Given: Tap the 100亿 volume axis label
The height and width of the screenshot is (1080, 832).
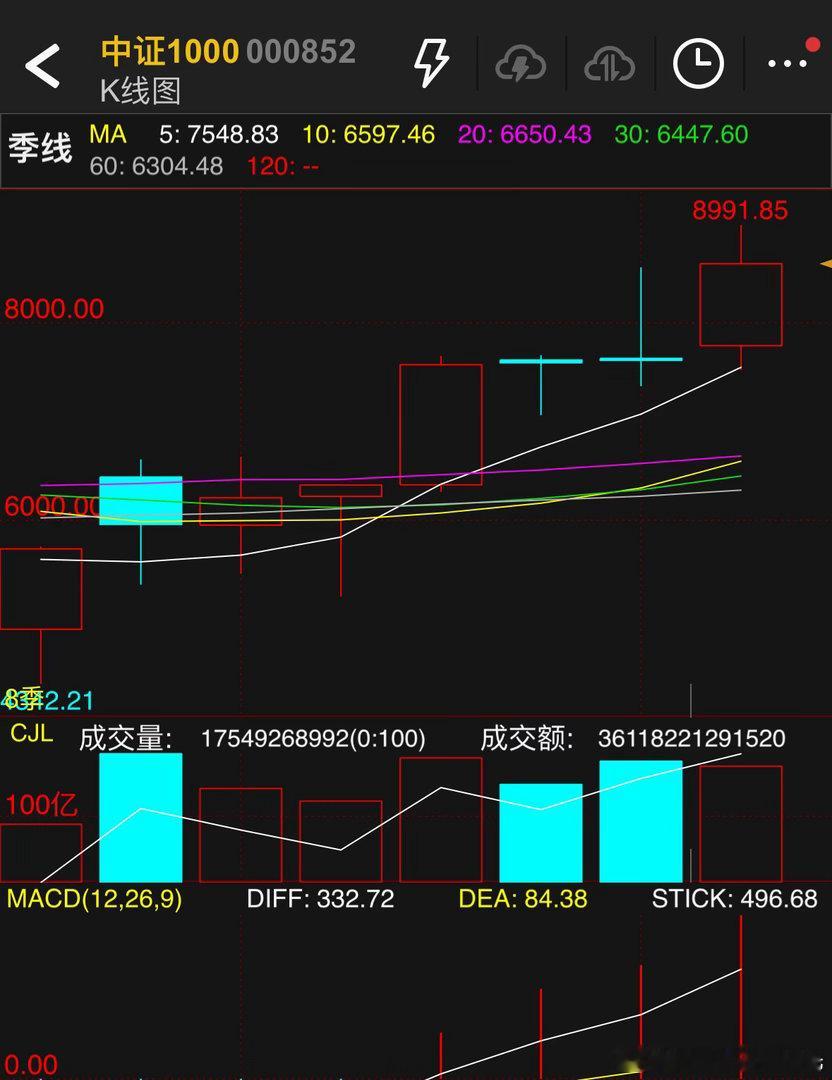Looking at the screenshot, I should point(41,804).
